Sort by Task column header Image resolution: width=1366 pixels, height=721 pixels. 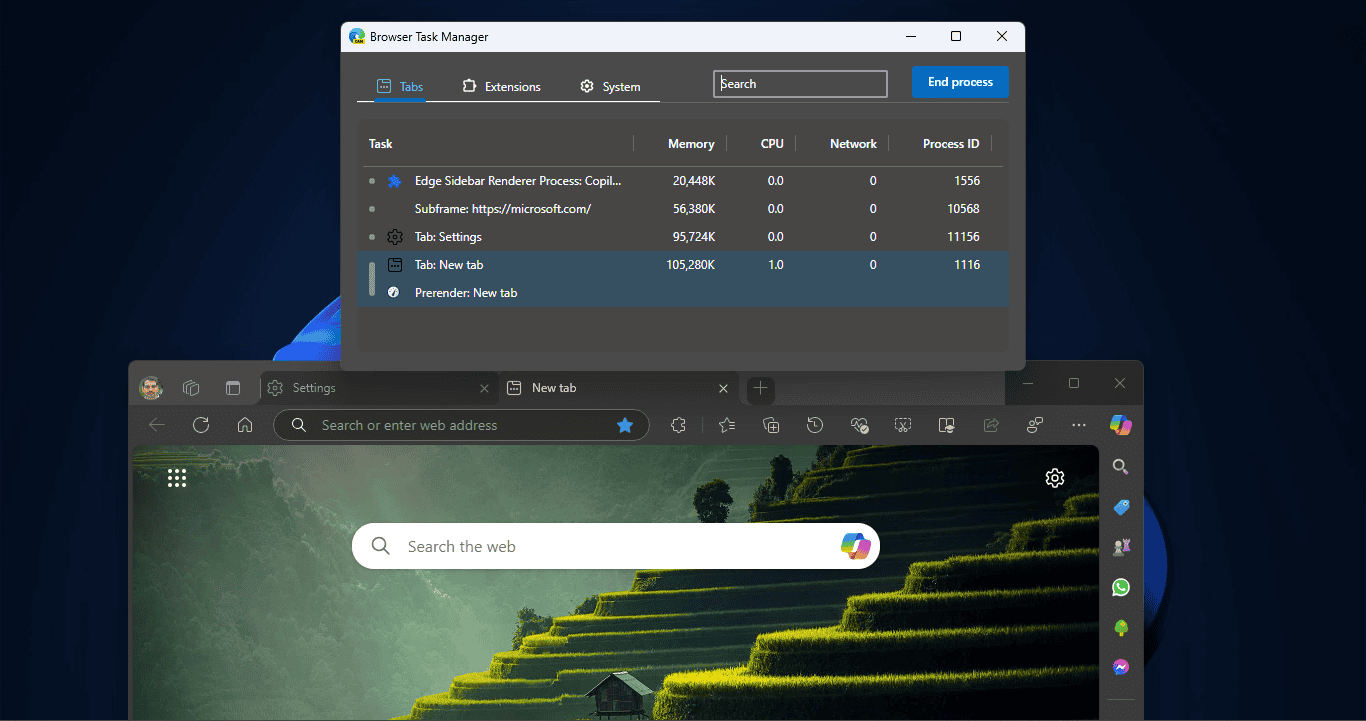click(x=381, y=144)
